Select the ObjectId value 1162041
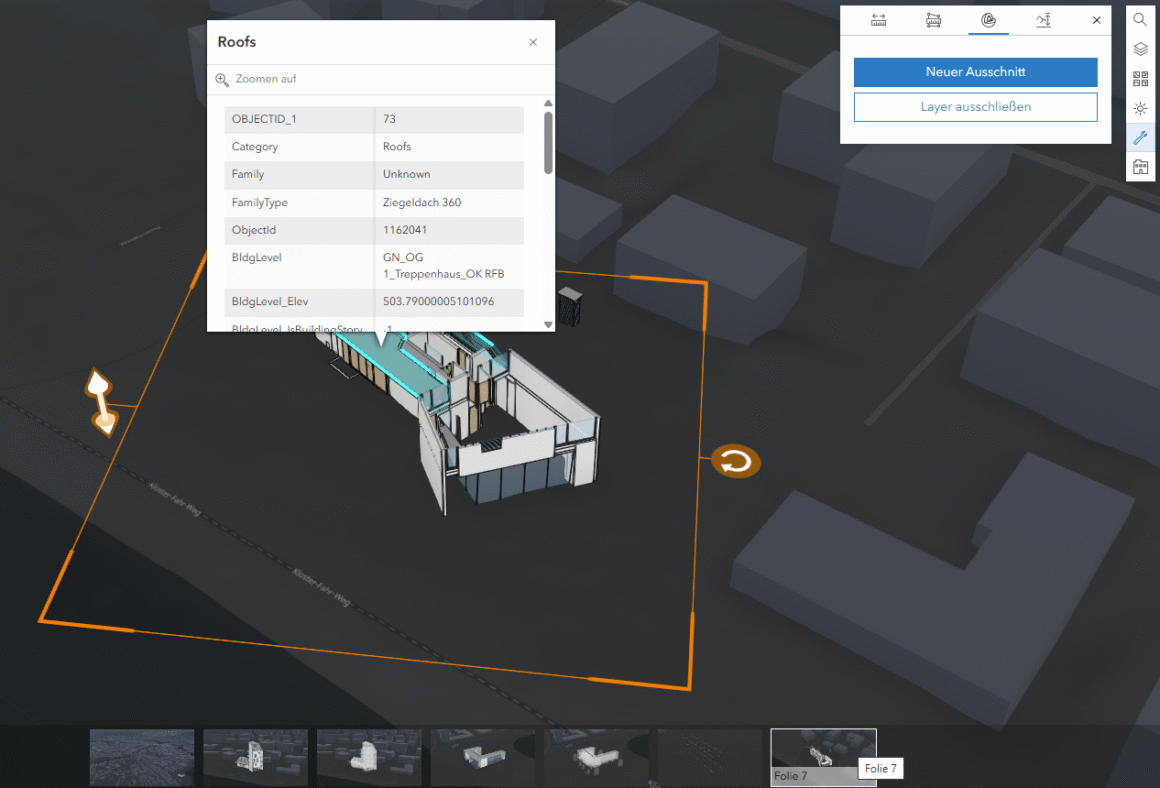The height and width of the screenshot is (788, 1160). [x=405, y=230]
